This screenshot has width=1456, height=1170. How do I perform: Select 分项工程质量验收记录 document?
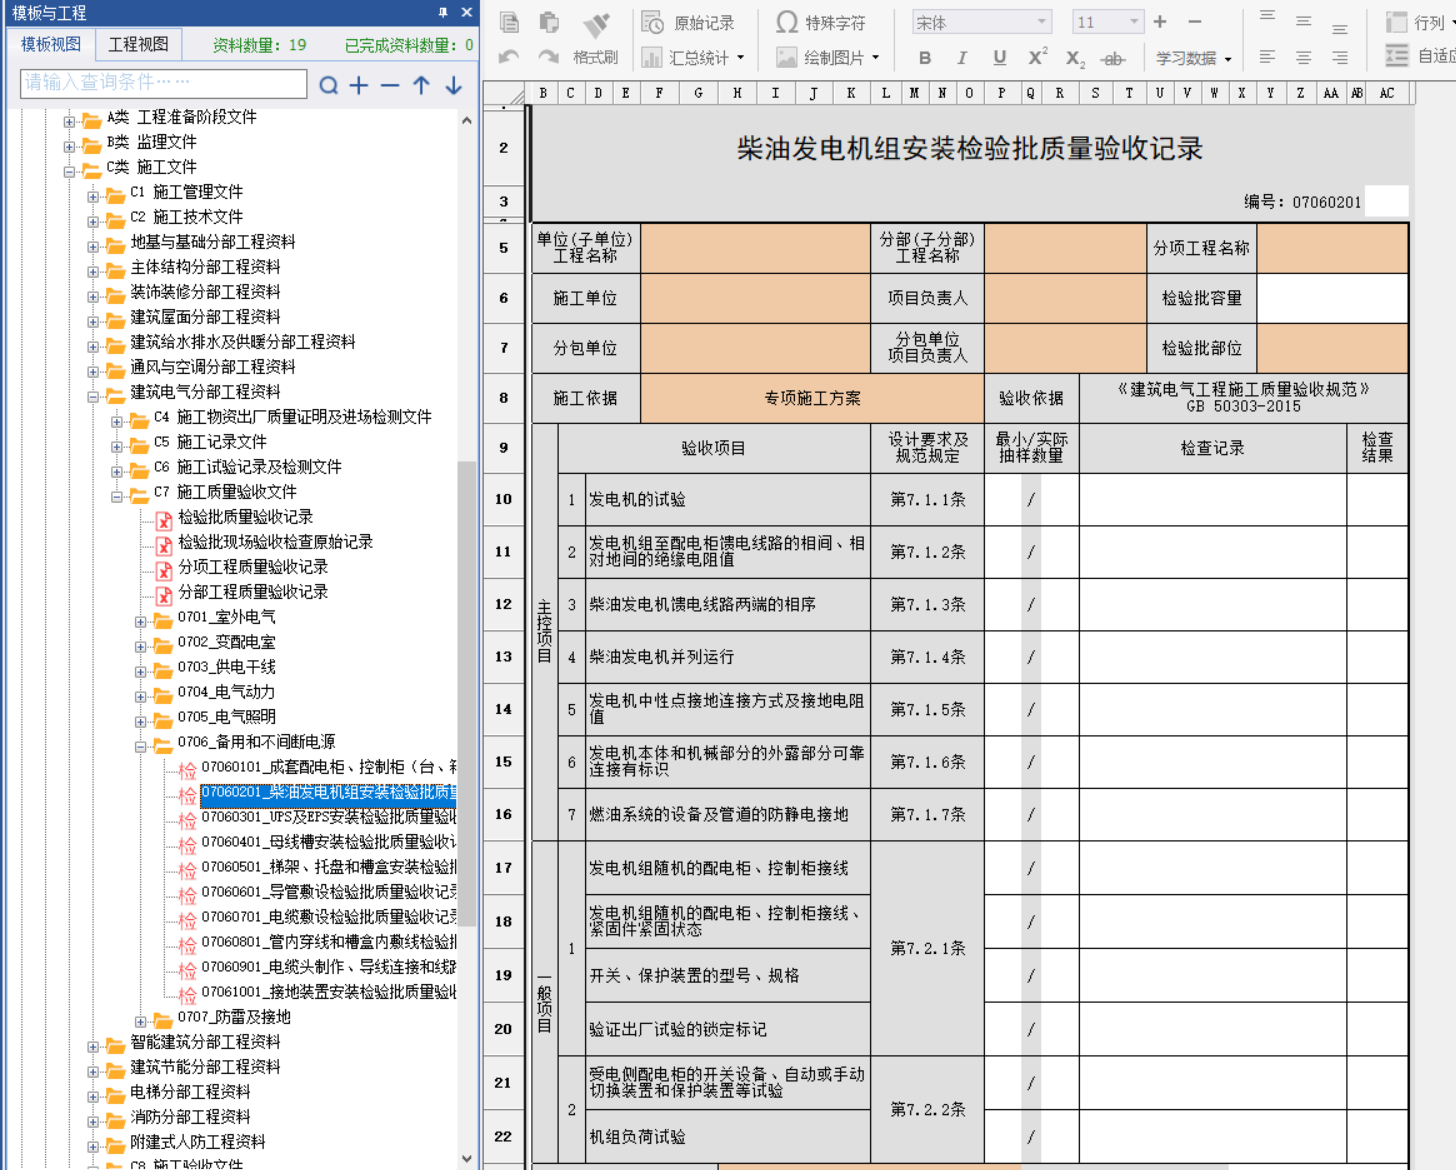(253, 567)
